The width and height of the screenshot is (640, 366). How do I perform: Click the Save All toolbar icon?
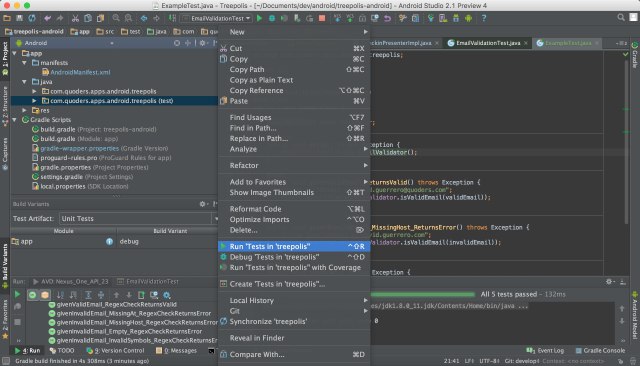[x=19, y=18]
